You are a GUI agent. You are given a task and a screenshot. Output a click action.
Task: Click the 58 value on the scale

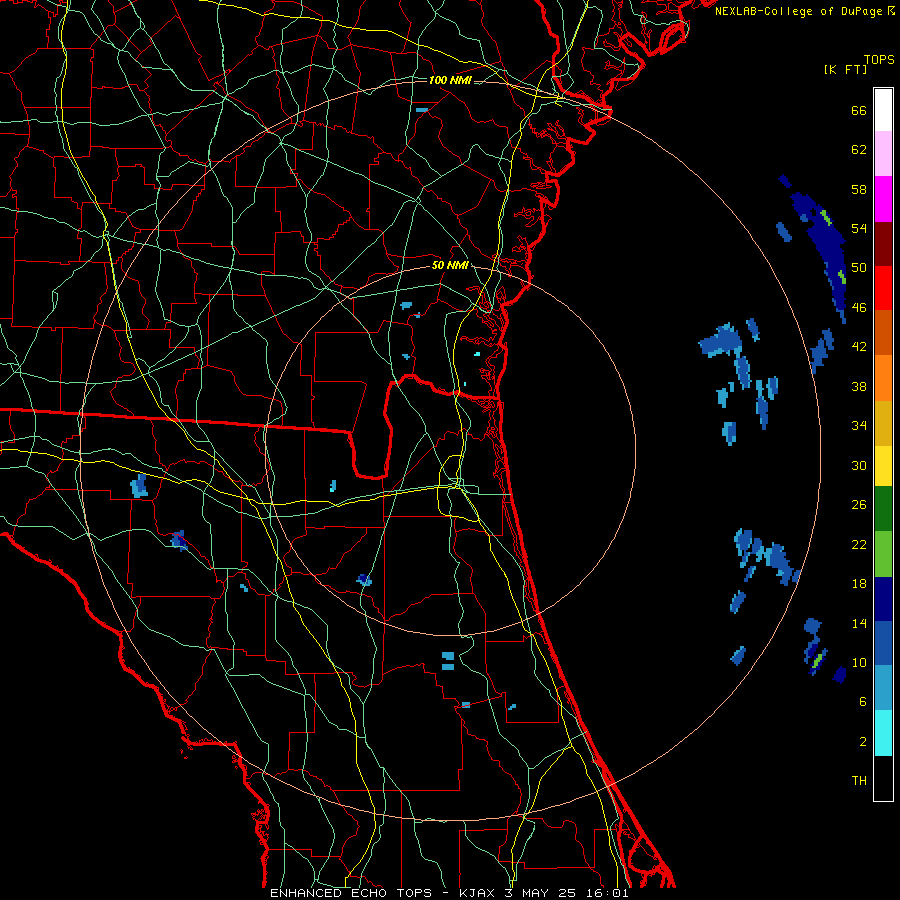[x=859, y=189]
